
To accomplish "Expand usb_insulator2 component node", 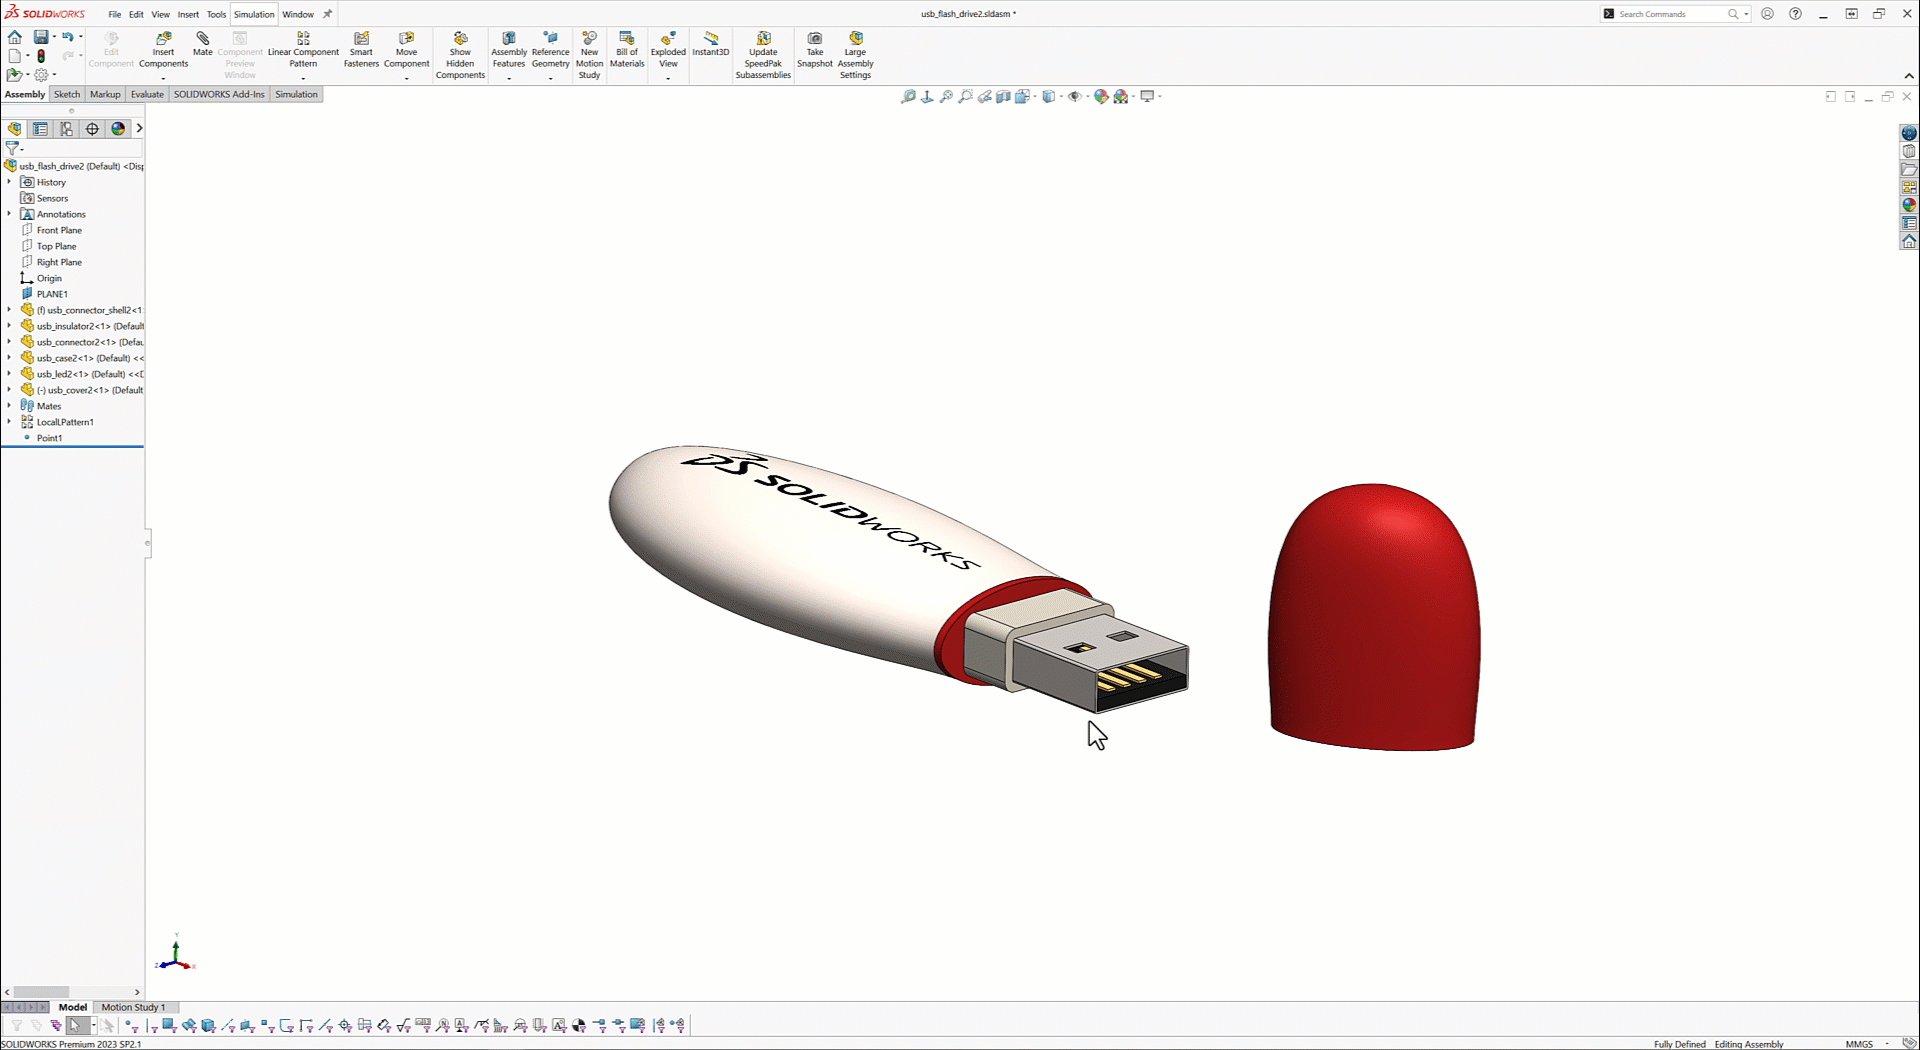I will (x=9, y=326).
